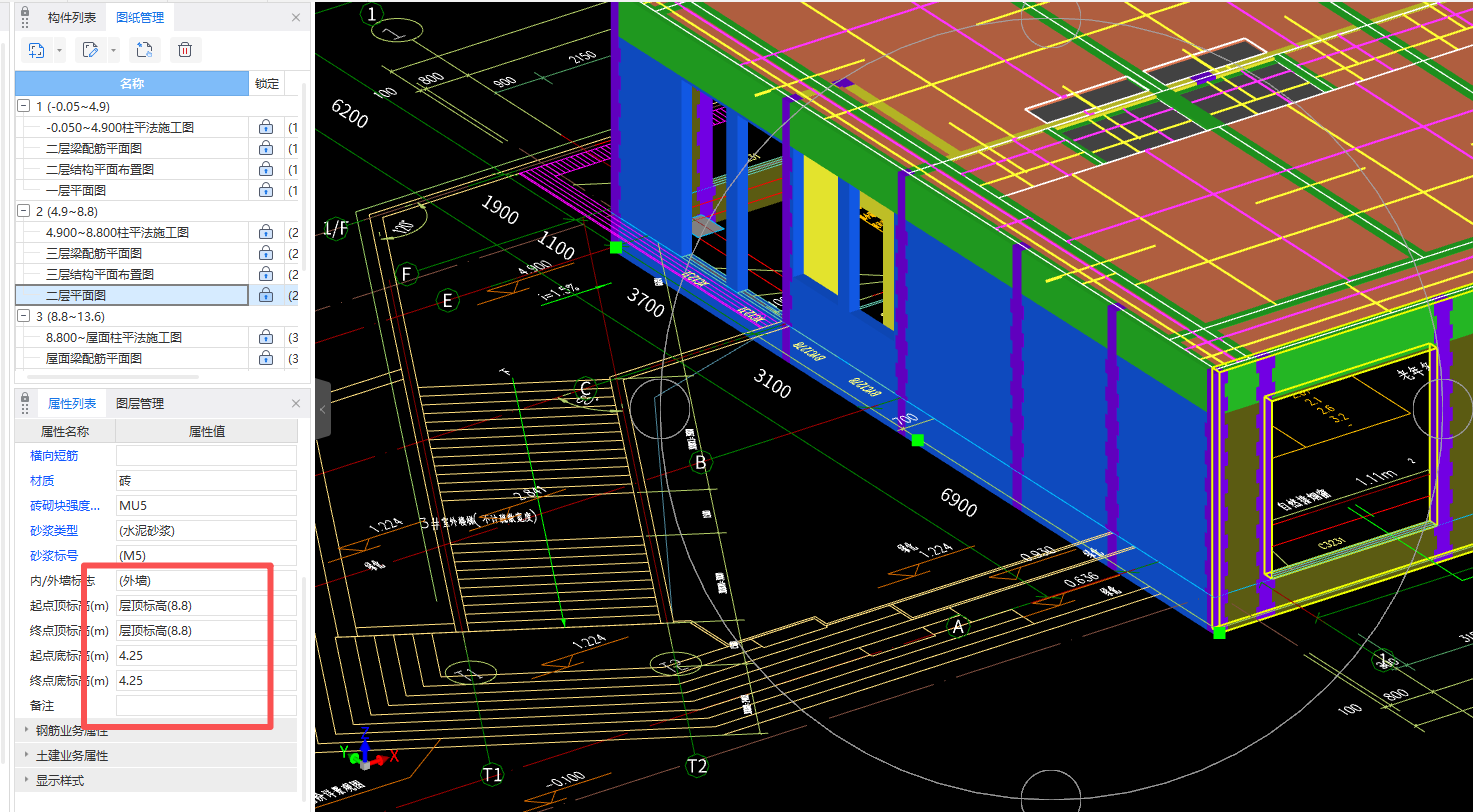Click the trash delete drawing icon
This screenshot has height=812, width=1473.
click(185, 49)
